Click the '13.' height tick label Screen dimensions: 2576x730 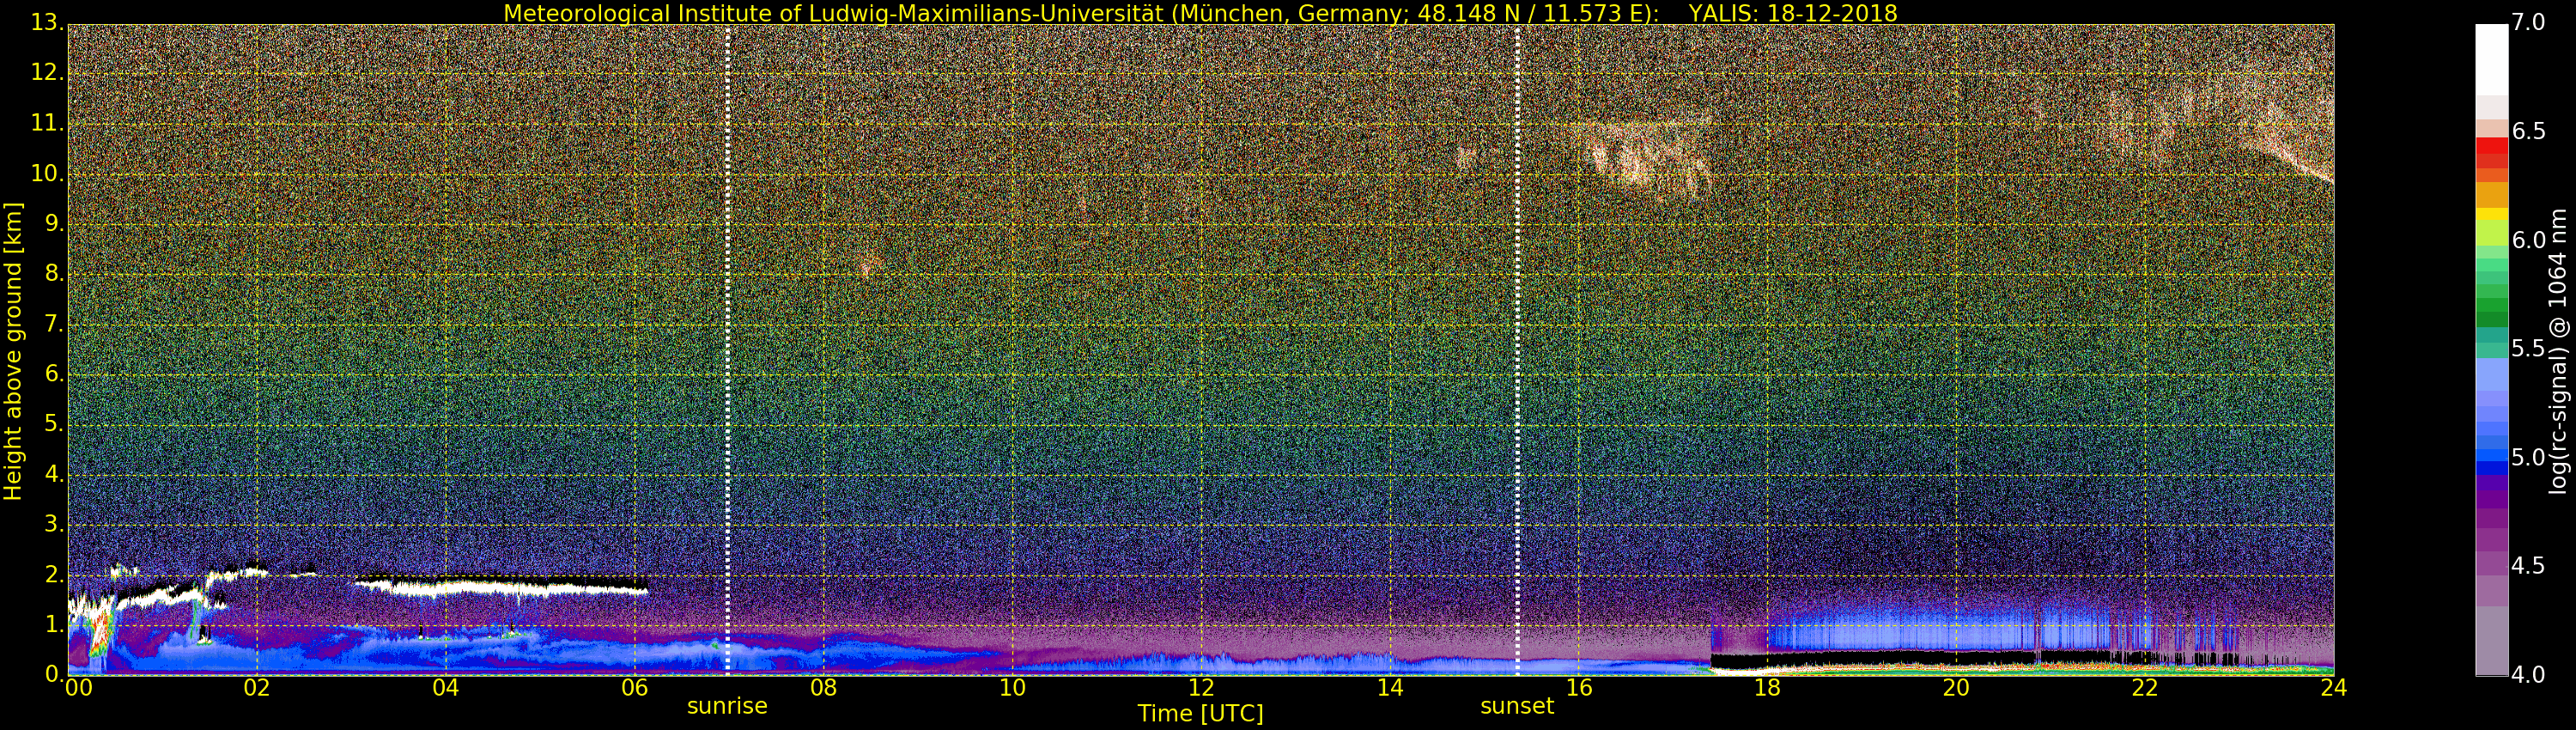[x=47, y=23]
